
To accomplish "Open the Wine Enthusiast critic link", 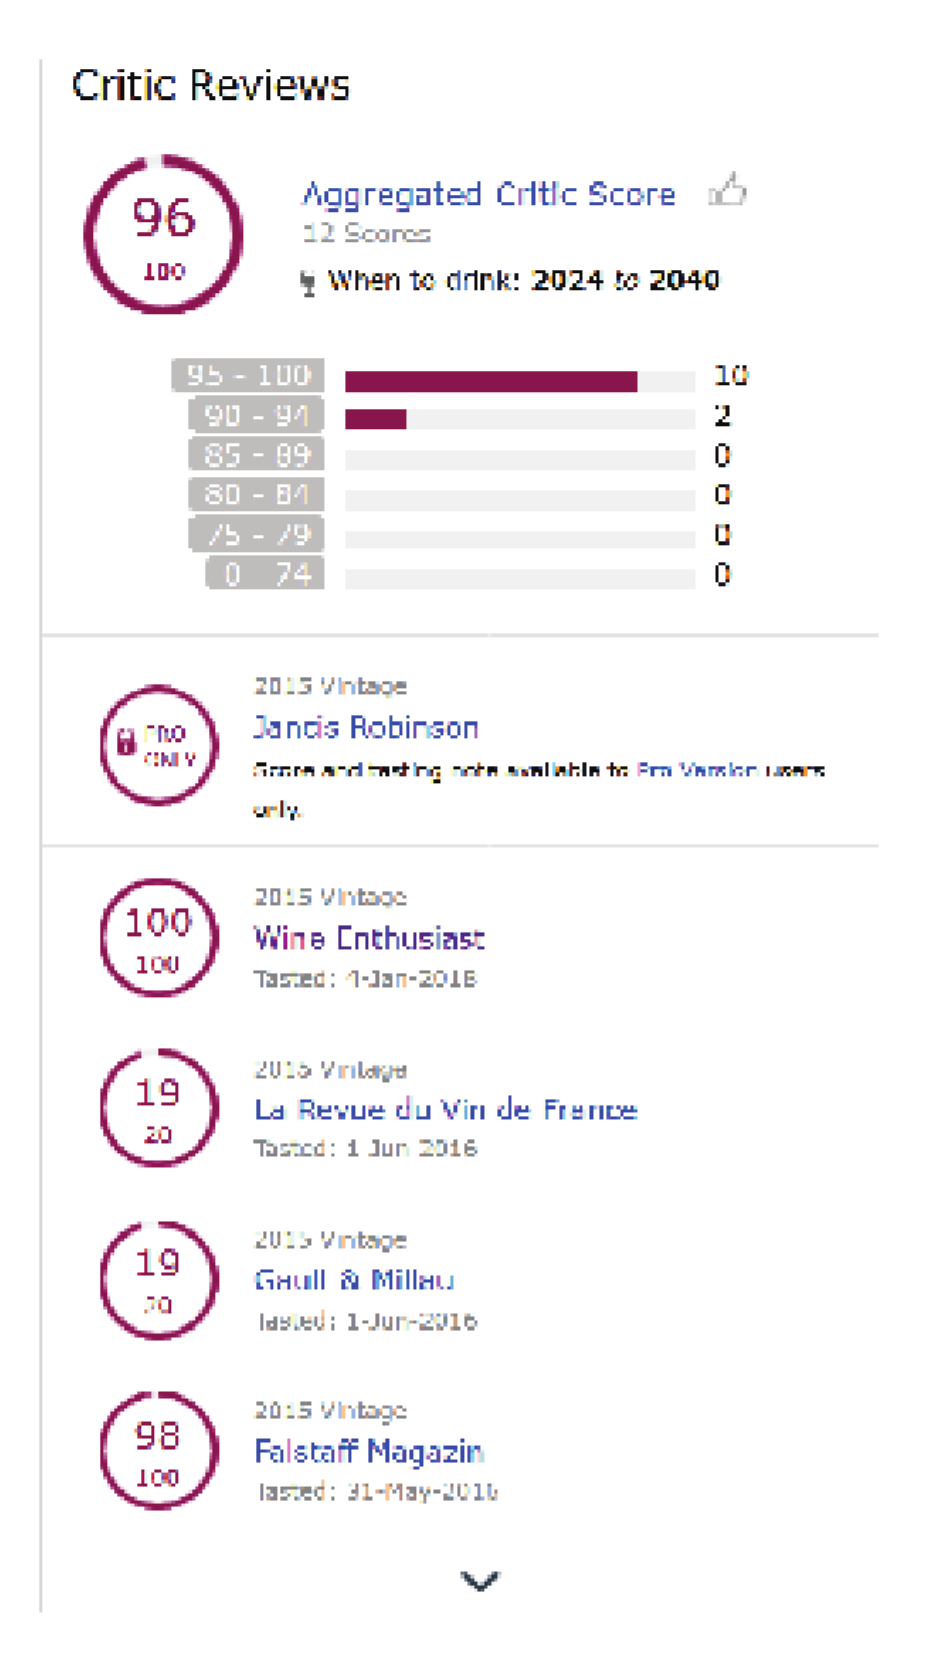I will 369,939.
